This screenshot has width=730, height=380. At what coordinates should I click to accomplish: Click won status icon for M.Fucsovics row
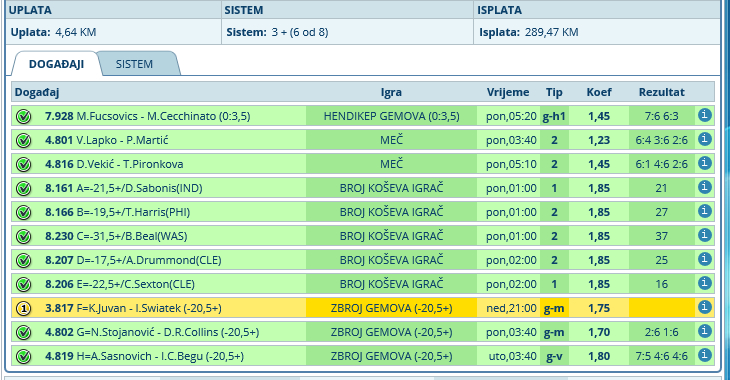[x=23, y=116]
